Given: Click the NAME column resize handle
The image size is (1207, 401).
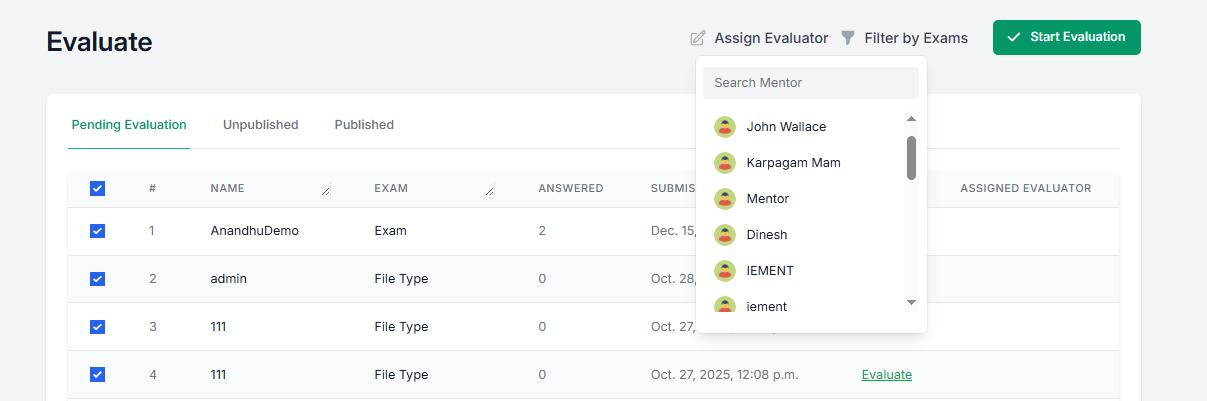Looking at the screenshot, I should click(x=325, y=190).
